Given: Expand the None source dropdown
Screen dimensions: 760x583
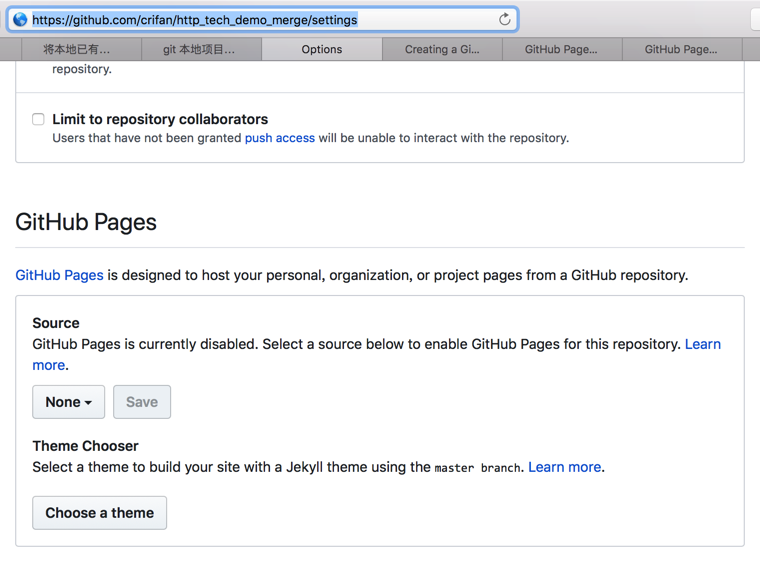Looking at the screenshot, I should [68, 402].
